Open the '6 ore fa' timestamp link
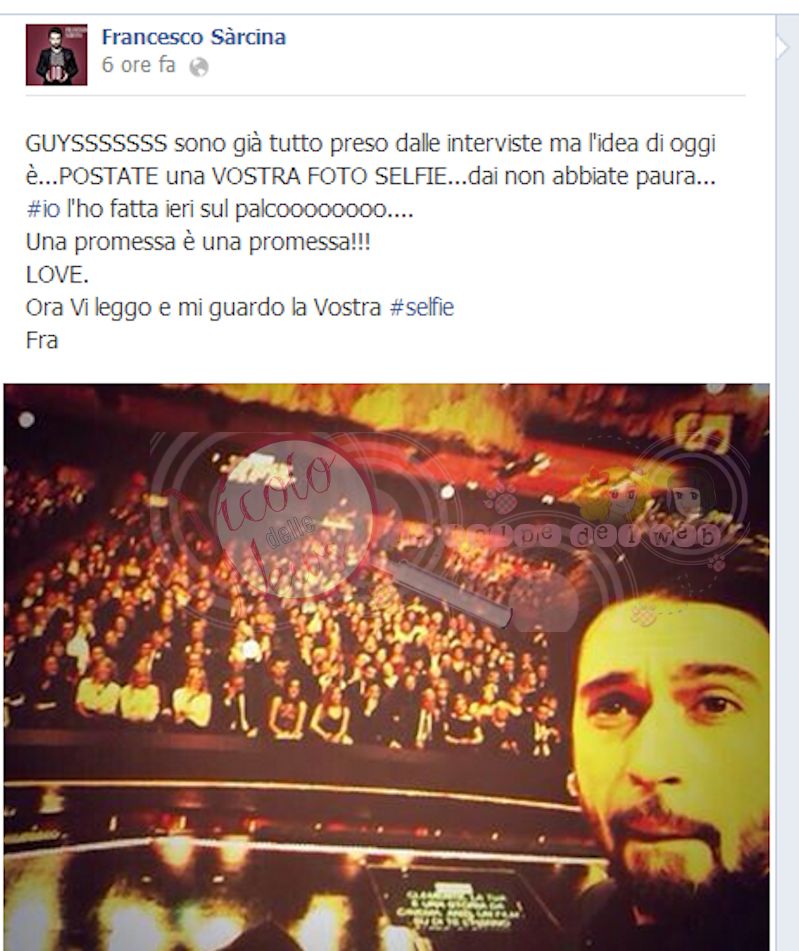The image size is (799, 951). (138, 65)
